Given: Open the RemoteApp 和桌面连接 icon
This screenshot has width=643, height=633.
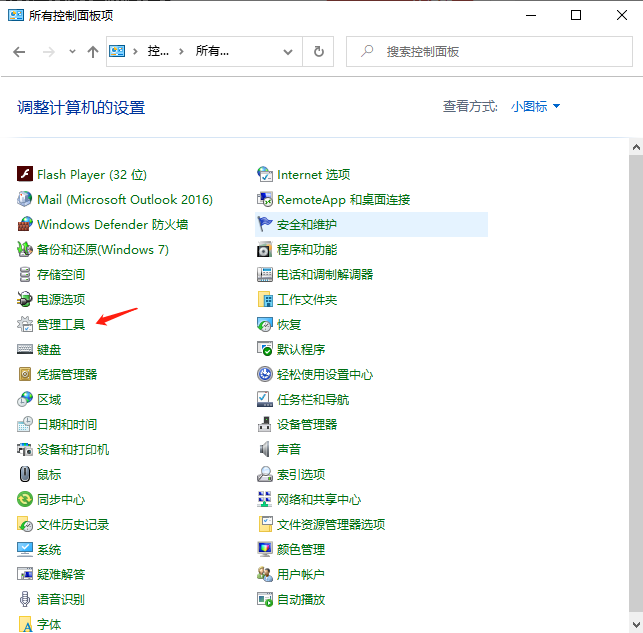Looking at the screenshot, I should [264, 199].
